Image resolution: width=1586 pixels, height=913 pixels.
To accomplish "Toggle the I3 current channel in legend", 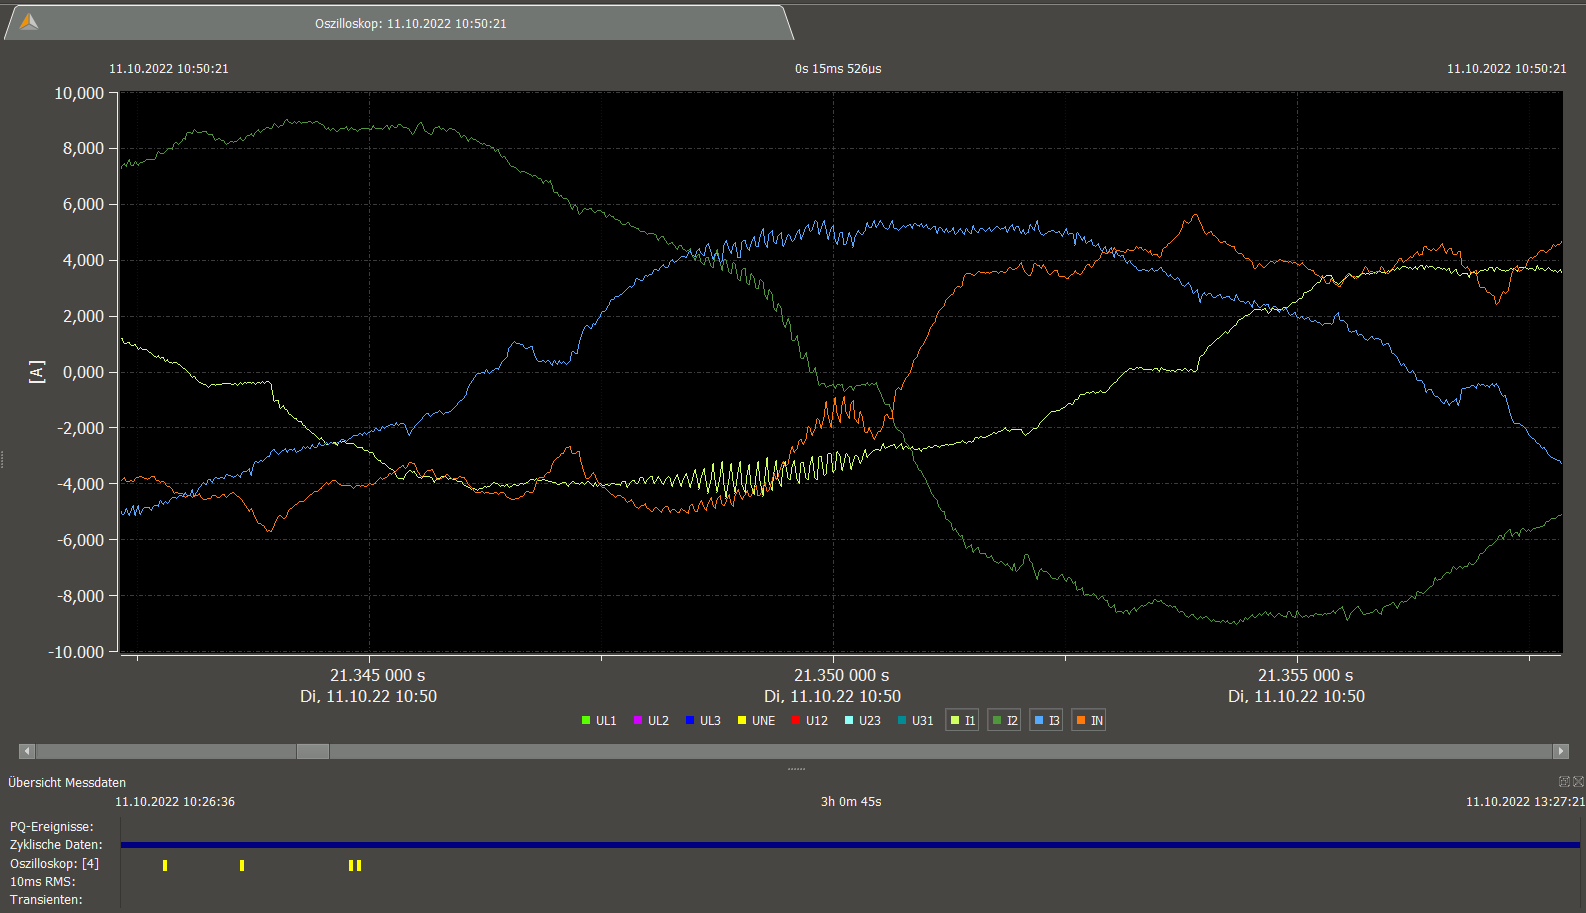I will click(1046, 720).
